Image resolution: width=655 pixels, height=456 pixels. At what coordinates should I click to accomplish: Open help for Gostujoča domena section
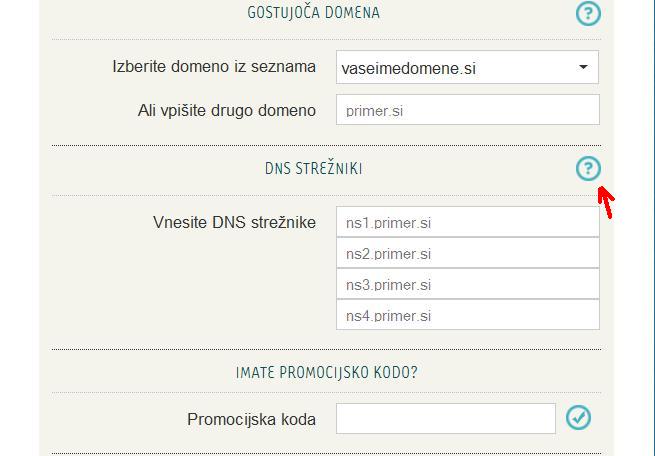pyautogui.click(x=588, y=13)
